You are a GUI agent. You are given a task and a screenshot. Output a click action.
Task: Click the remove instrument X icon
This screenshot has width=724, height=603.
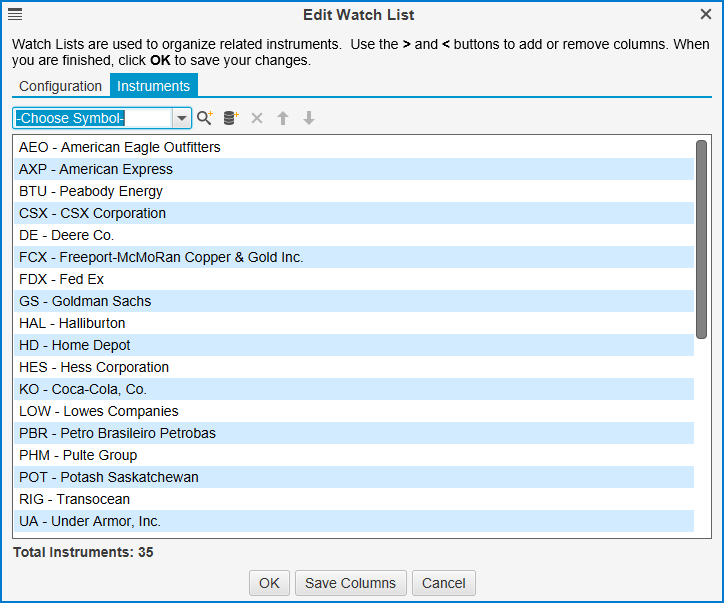click(257, 118)
